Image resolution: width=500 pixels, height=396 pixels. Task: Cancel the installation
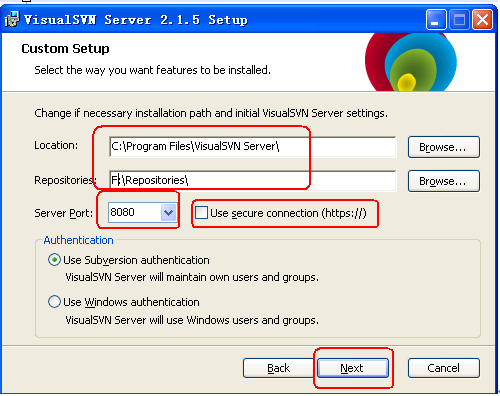click(444, 368)
